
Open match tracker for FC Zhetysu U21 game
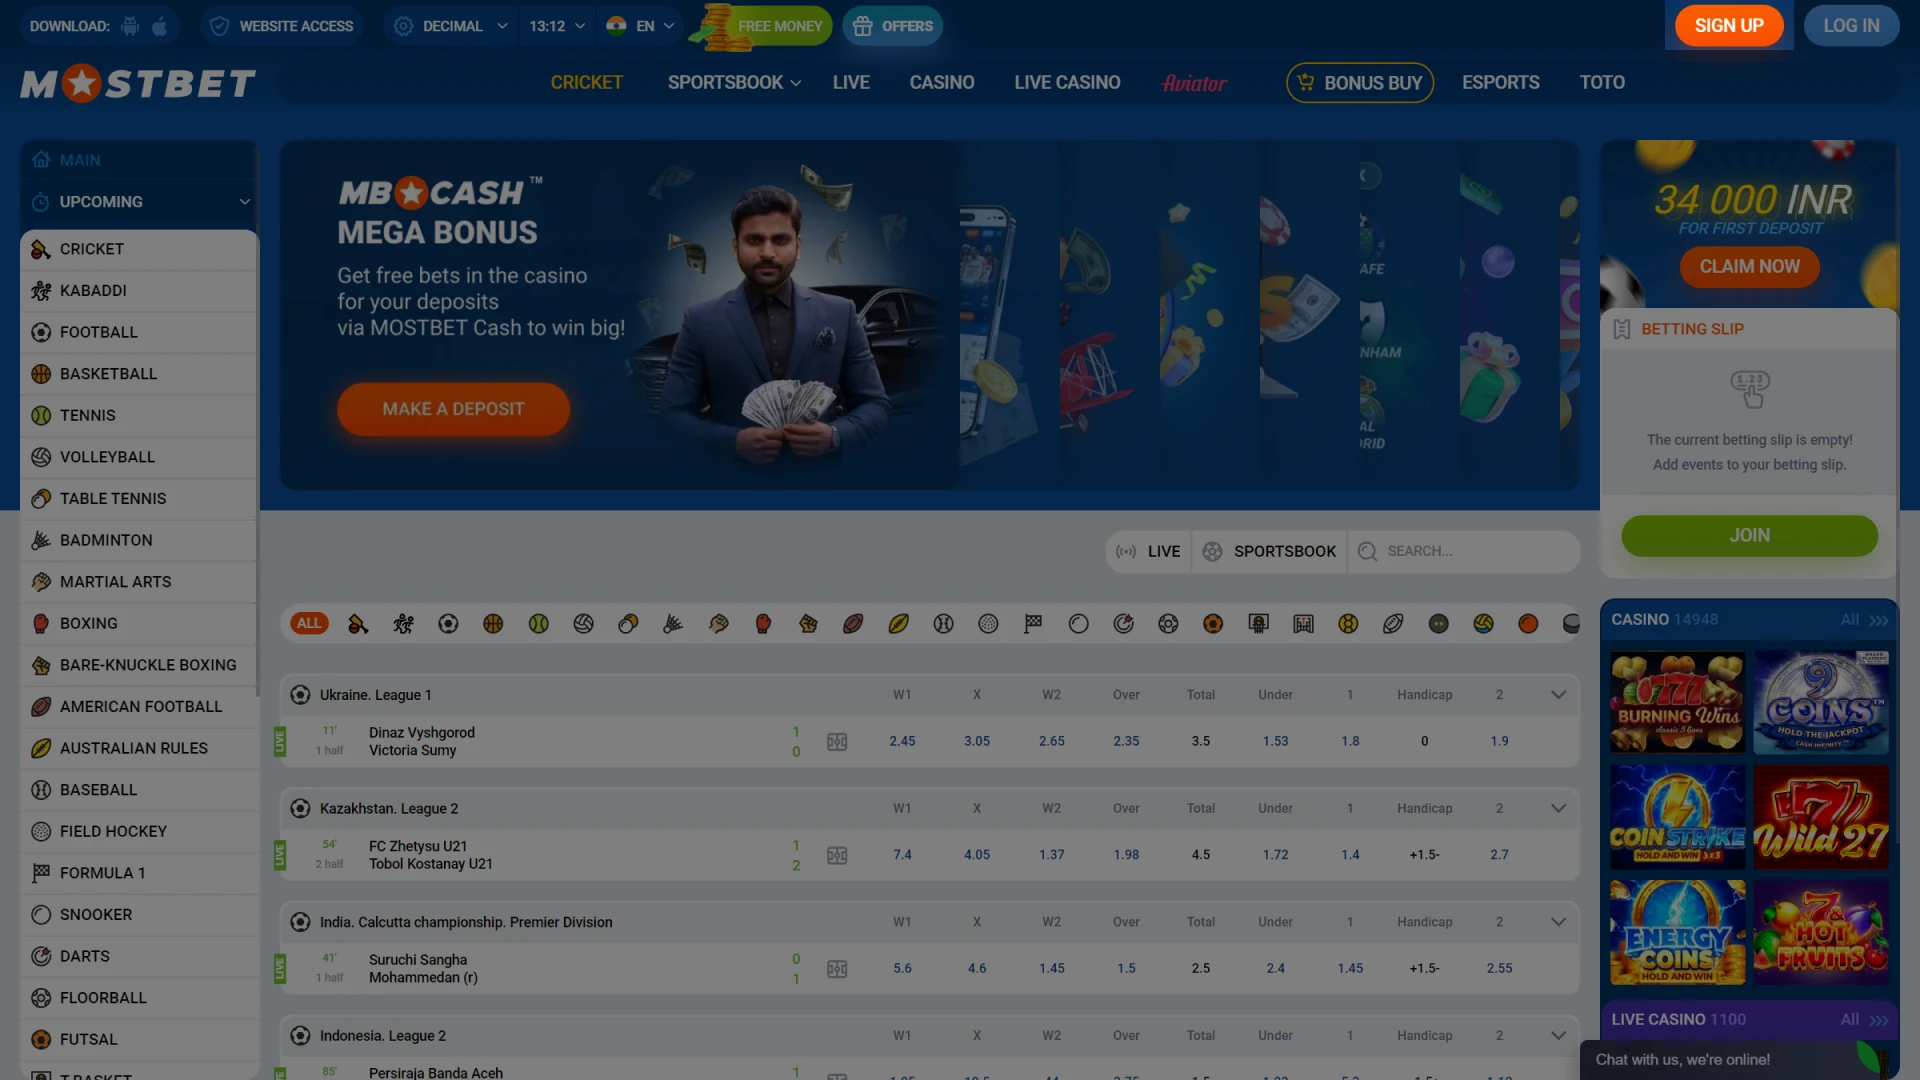(x=837, y=856)
